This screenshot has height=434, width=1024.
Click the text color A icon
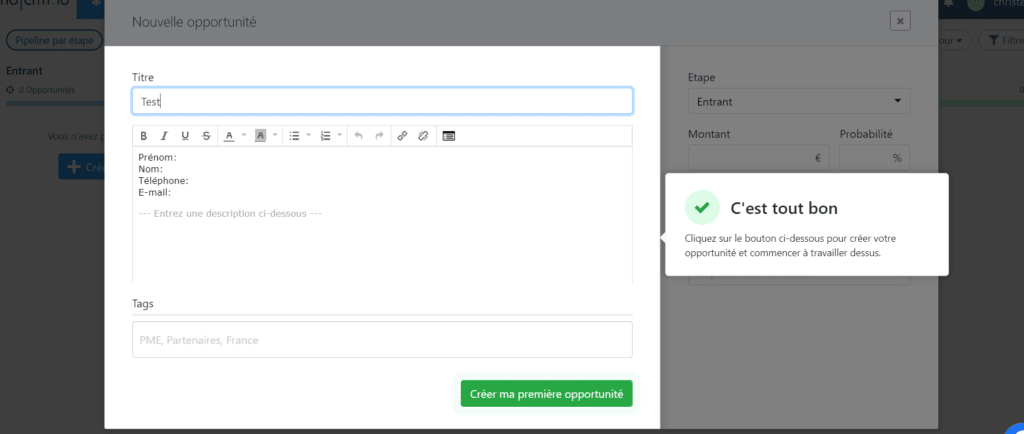229,136
